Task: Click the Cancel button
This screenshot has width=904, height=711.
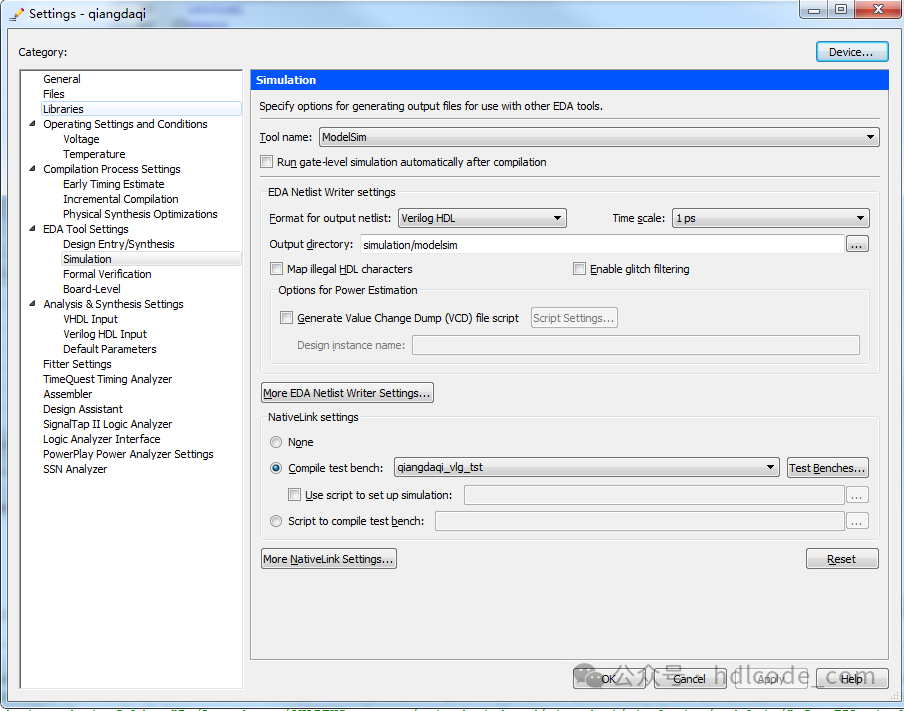Action: pyautogui.click(x=690, y=679)
